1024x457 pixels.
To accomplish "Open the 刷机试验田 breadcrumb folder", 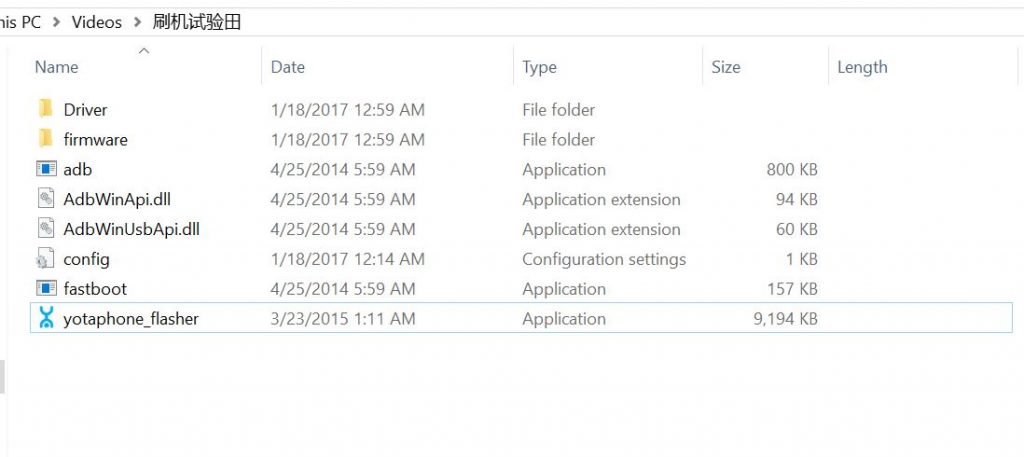I will tap(197, 22).
